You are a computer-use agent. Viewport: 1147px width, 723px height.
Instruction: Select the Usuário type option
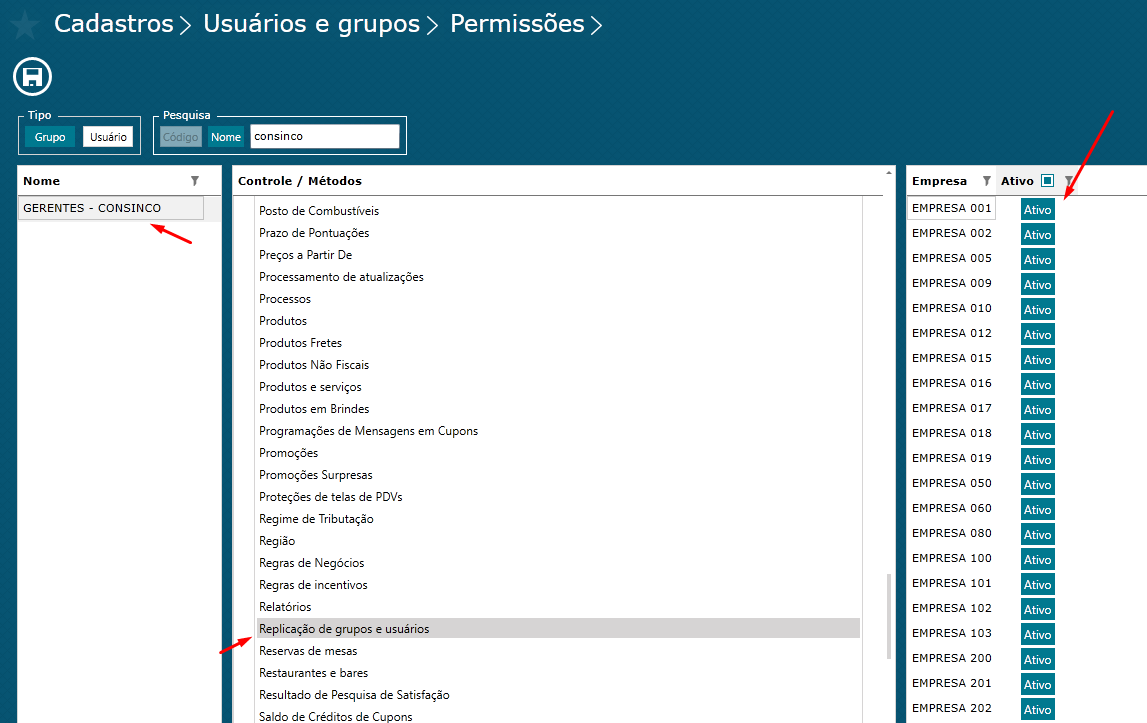(108, 137)
